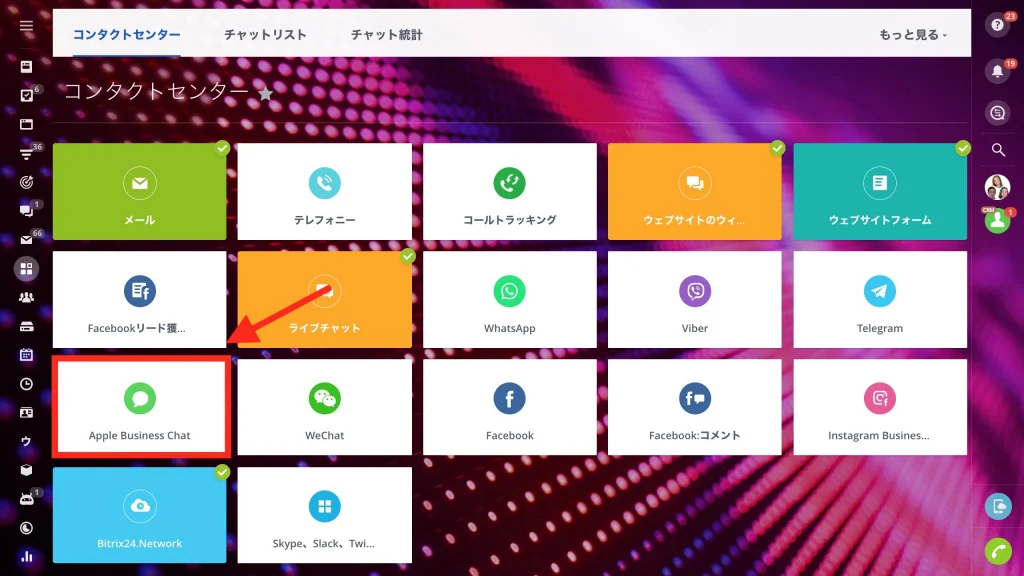Open the news feed icon in left sidebar
1024x576 pixels.
pyautogui.click(x=26, y=67)
